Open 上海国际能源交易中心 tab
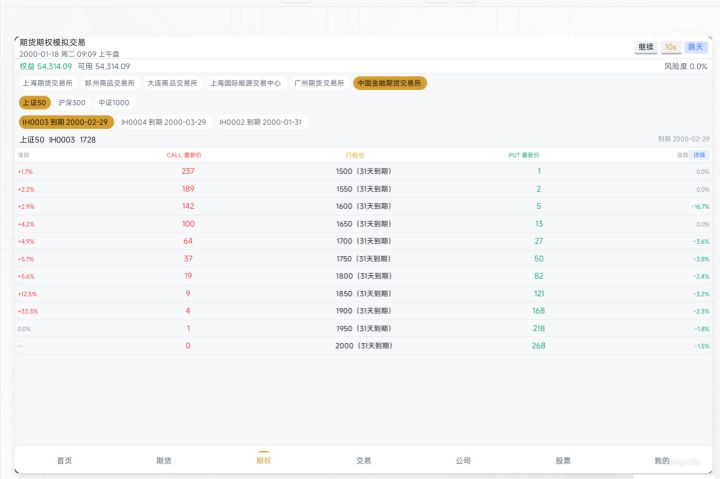This screenshot has width=720, height=479. 246,83
